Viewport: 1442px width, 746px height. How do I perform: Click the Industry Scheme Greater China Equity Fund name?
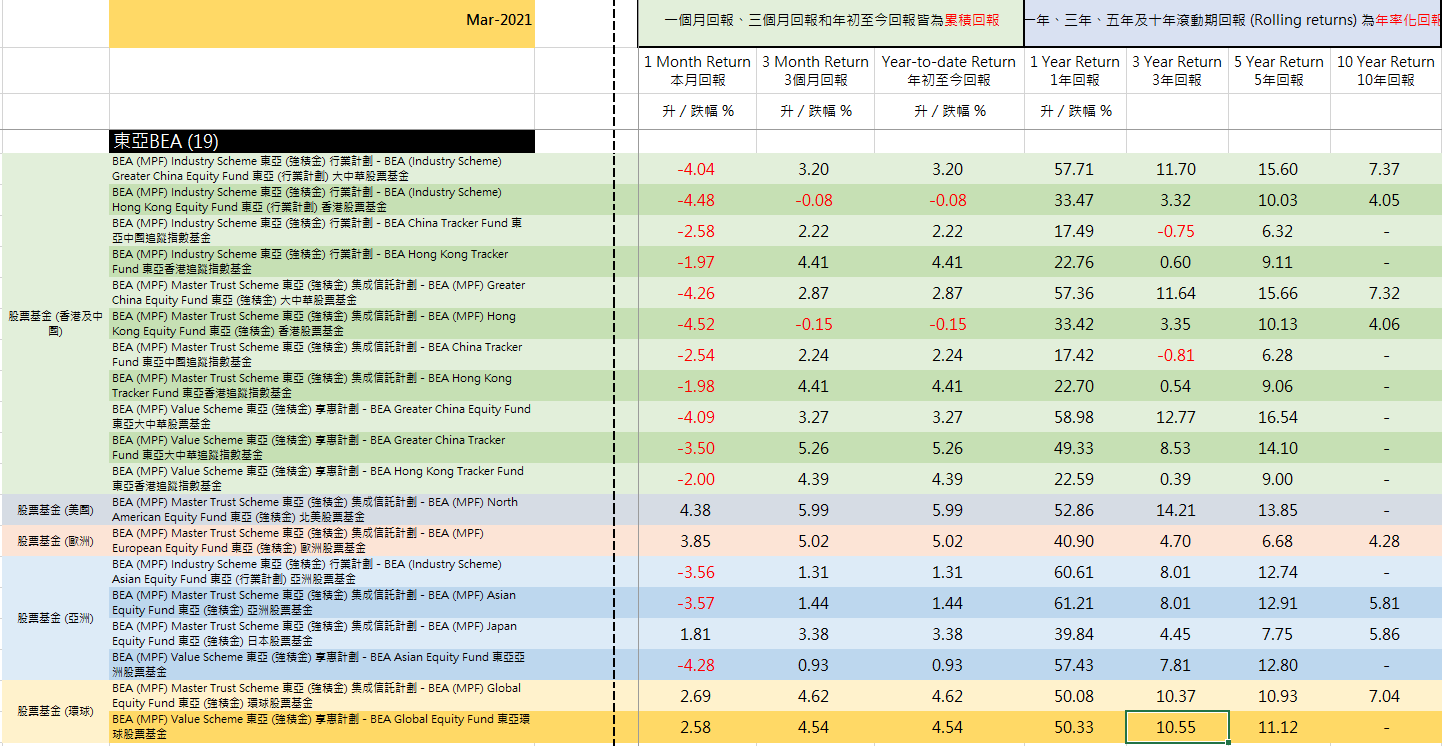click(x=322, y=169)
